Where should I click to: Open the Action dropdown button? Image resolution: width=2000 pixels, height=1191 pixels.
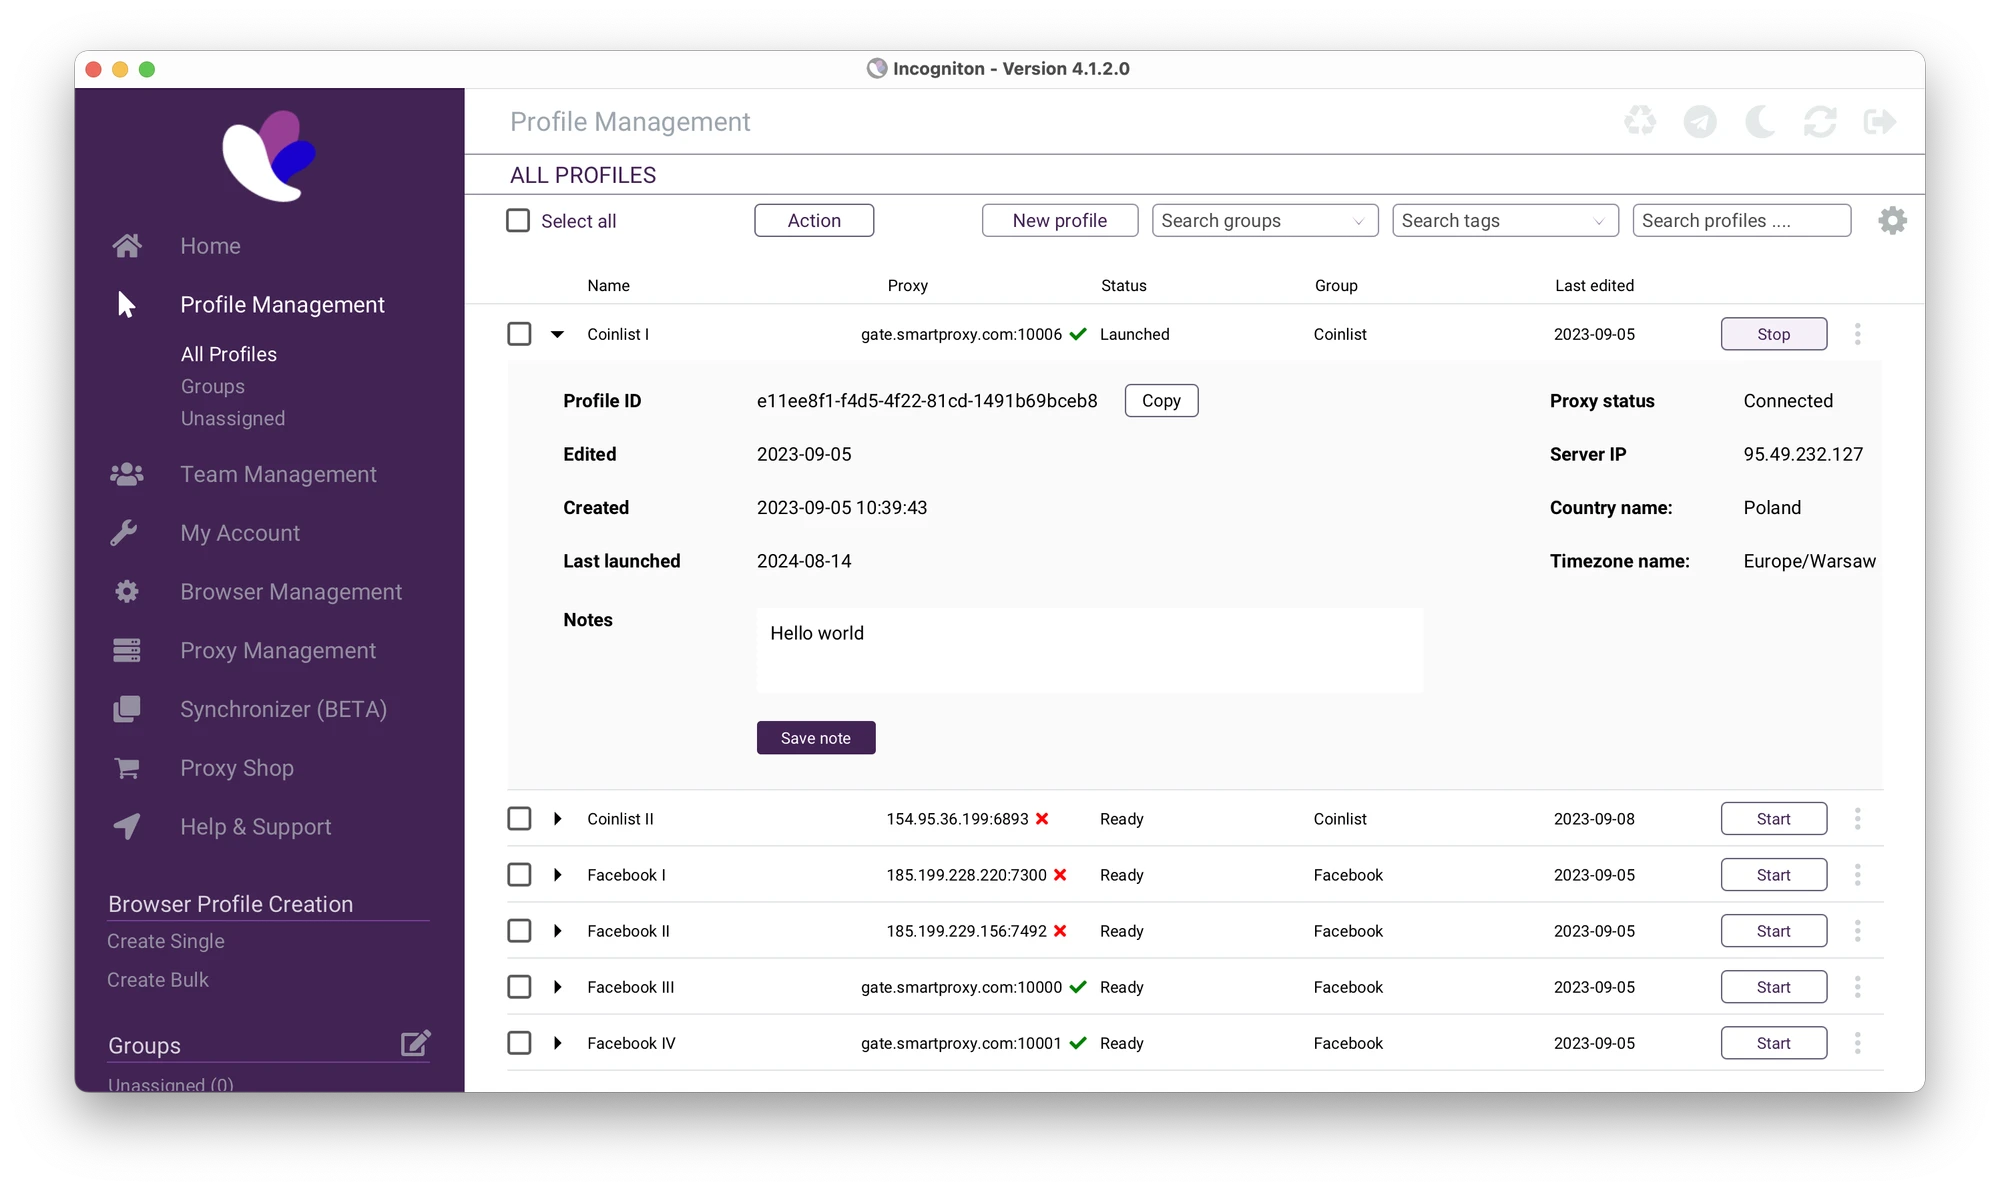tap(814, 221)
